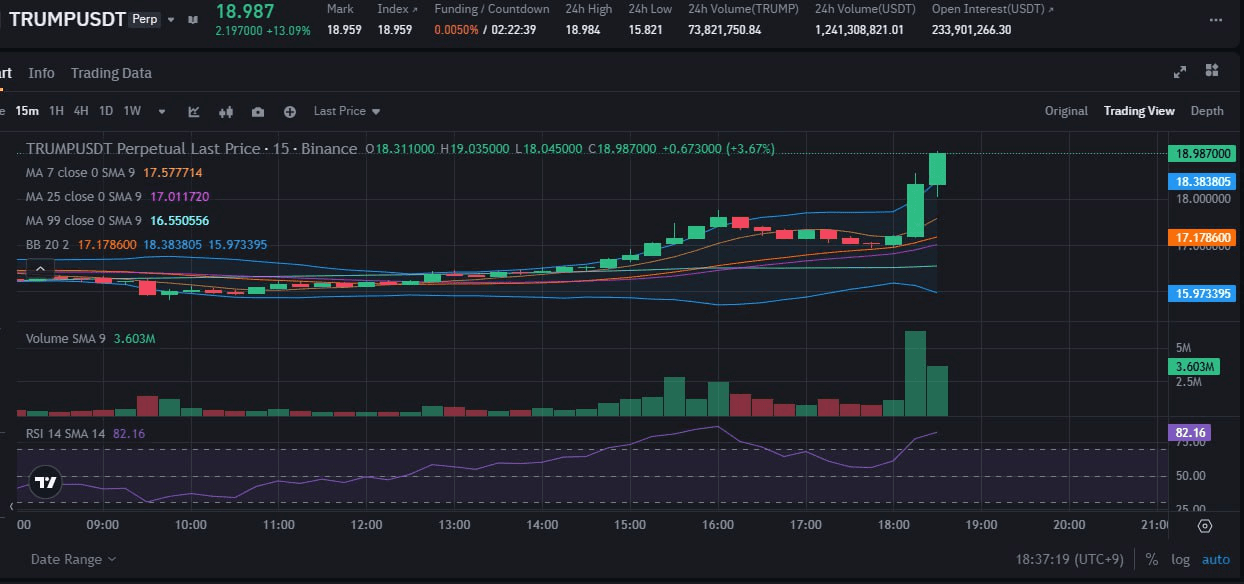
Task: Click the Mark price label
Action: pyautogui.click(x=340, y=9)
